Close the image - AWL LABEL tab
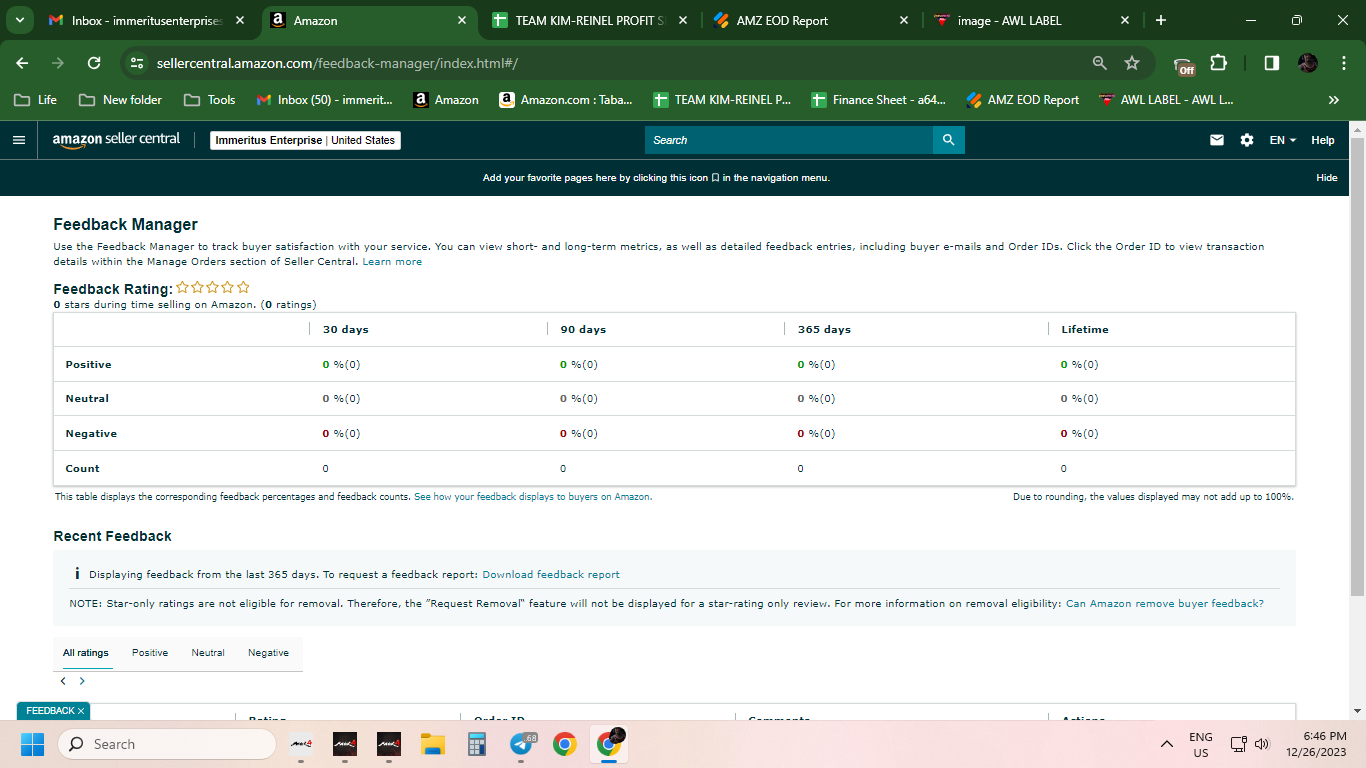 [1125, 20]
